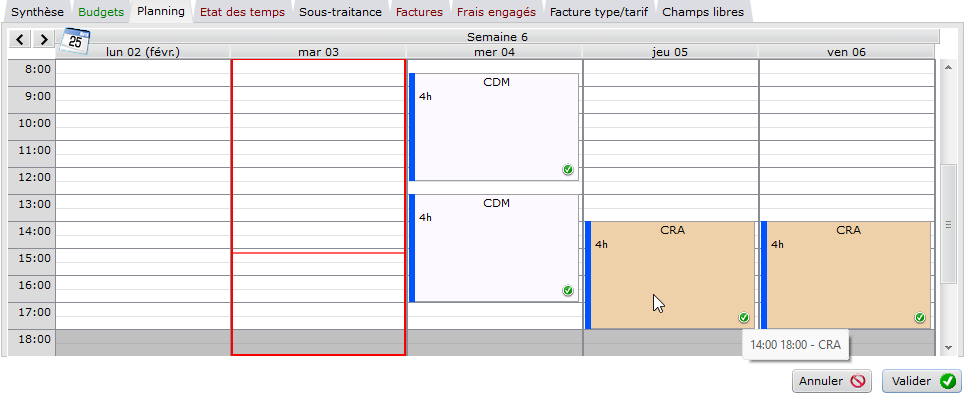Screen dimensions: 969x400
Task: Click the lun 02 (févr.) day header
Action: (x=143, y=53)
